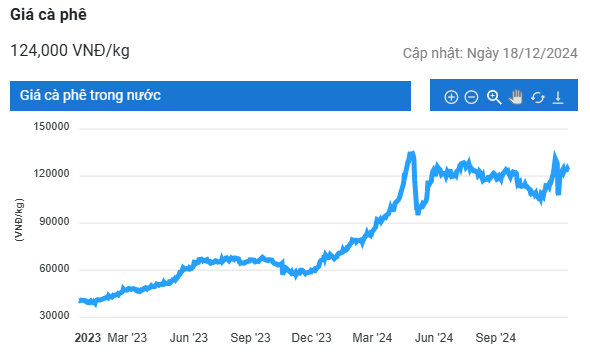The height and width of the screenshot is (361, 590).
Task: Click the (VNĐ/kg) vertical axis title
Action: pyautogui.click(x=19, y=220)
